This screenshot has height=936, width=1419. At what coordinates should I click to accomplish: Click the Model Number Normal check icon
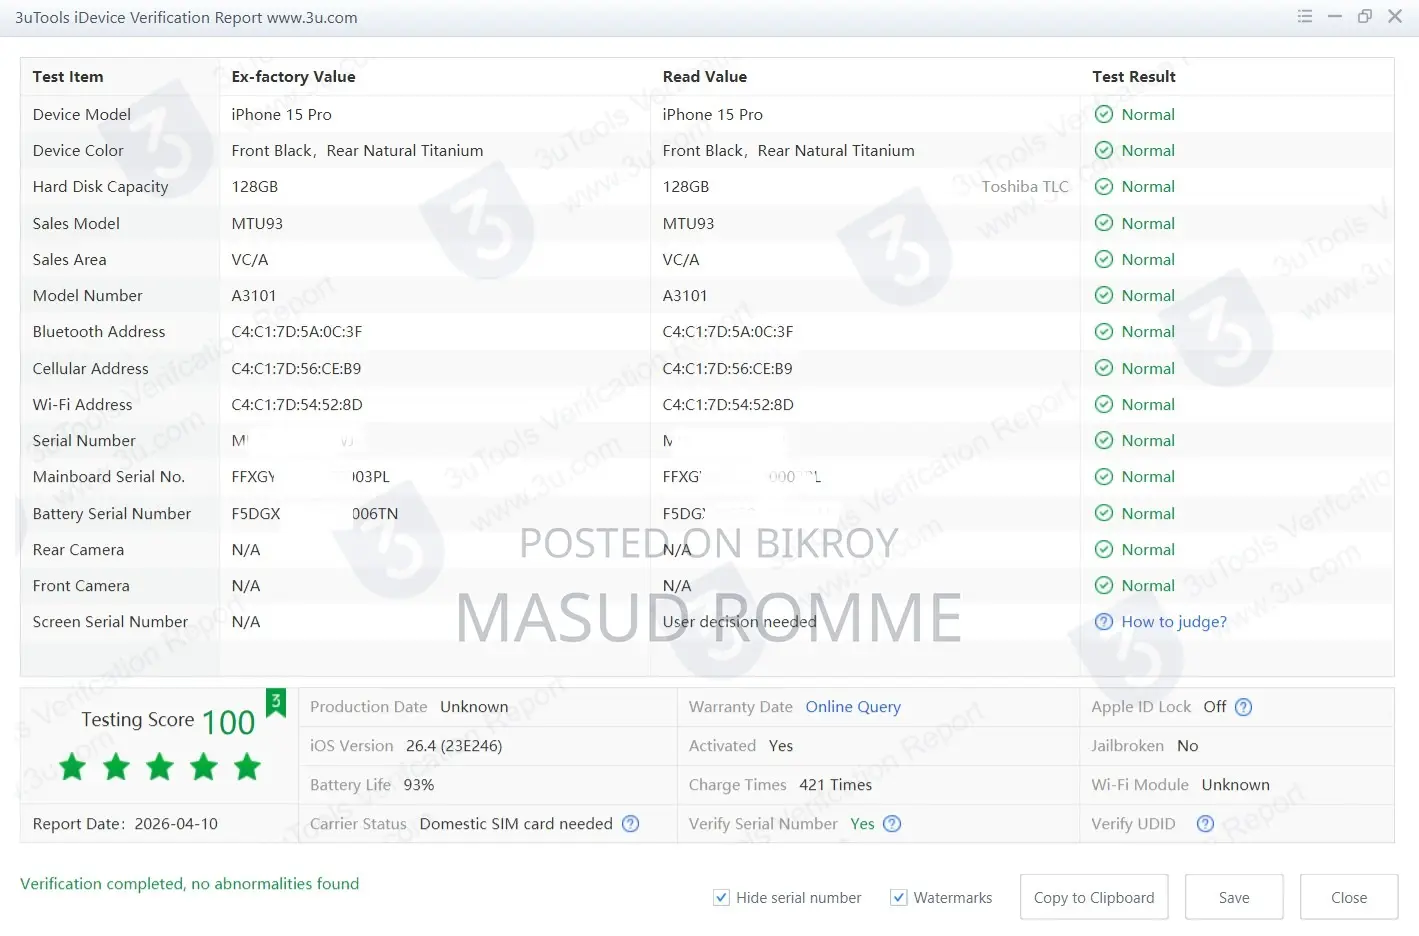tap(1104, 296)
